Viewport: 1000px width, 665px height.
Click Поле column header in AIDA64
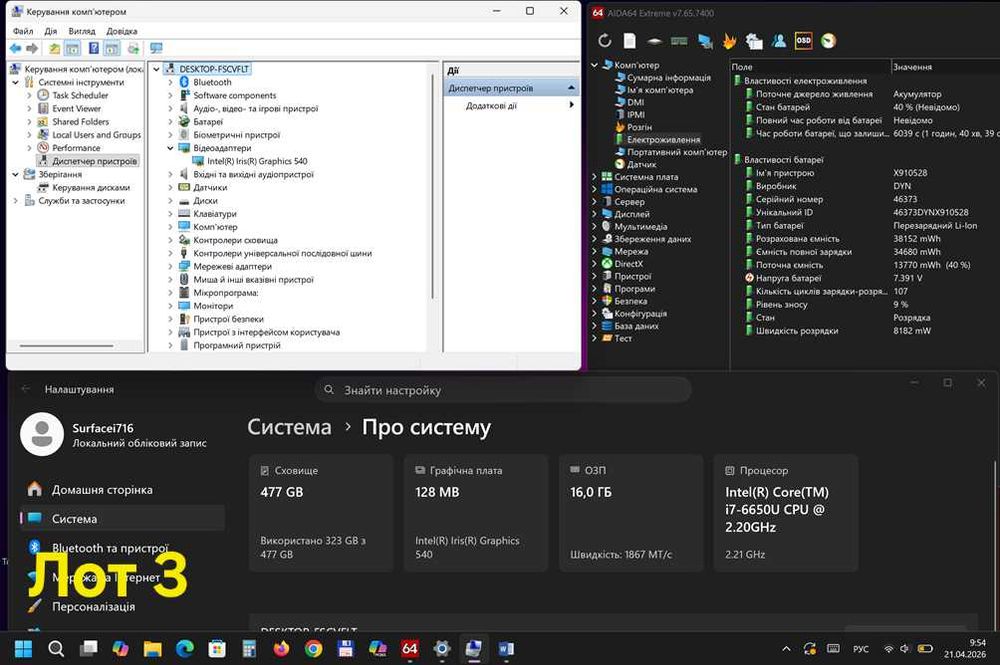[810, 67]
